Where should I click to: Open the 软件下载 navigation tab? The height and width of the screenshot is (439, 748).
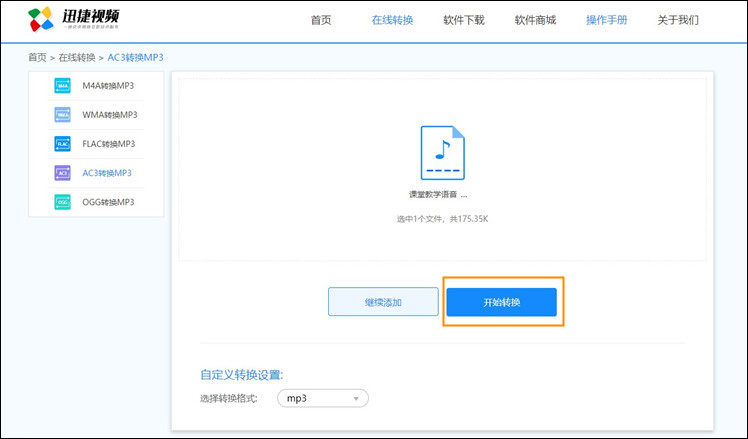tap(464, 20)
